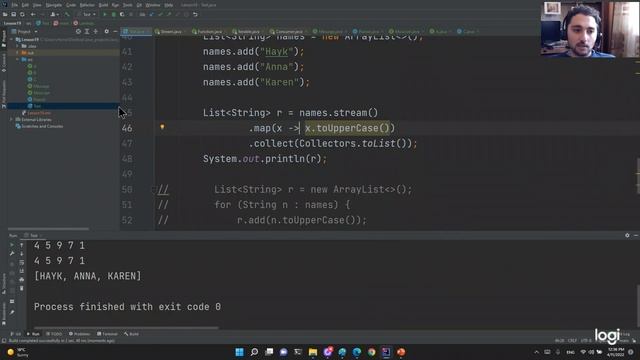Click the weather widget on taskbar
Image resolution: width=640 pixels, height=360 pixels.
(18, 352)
